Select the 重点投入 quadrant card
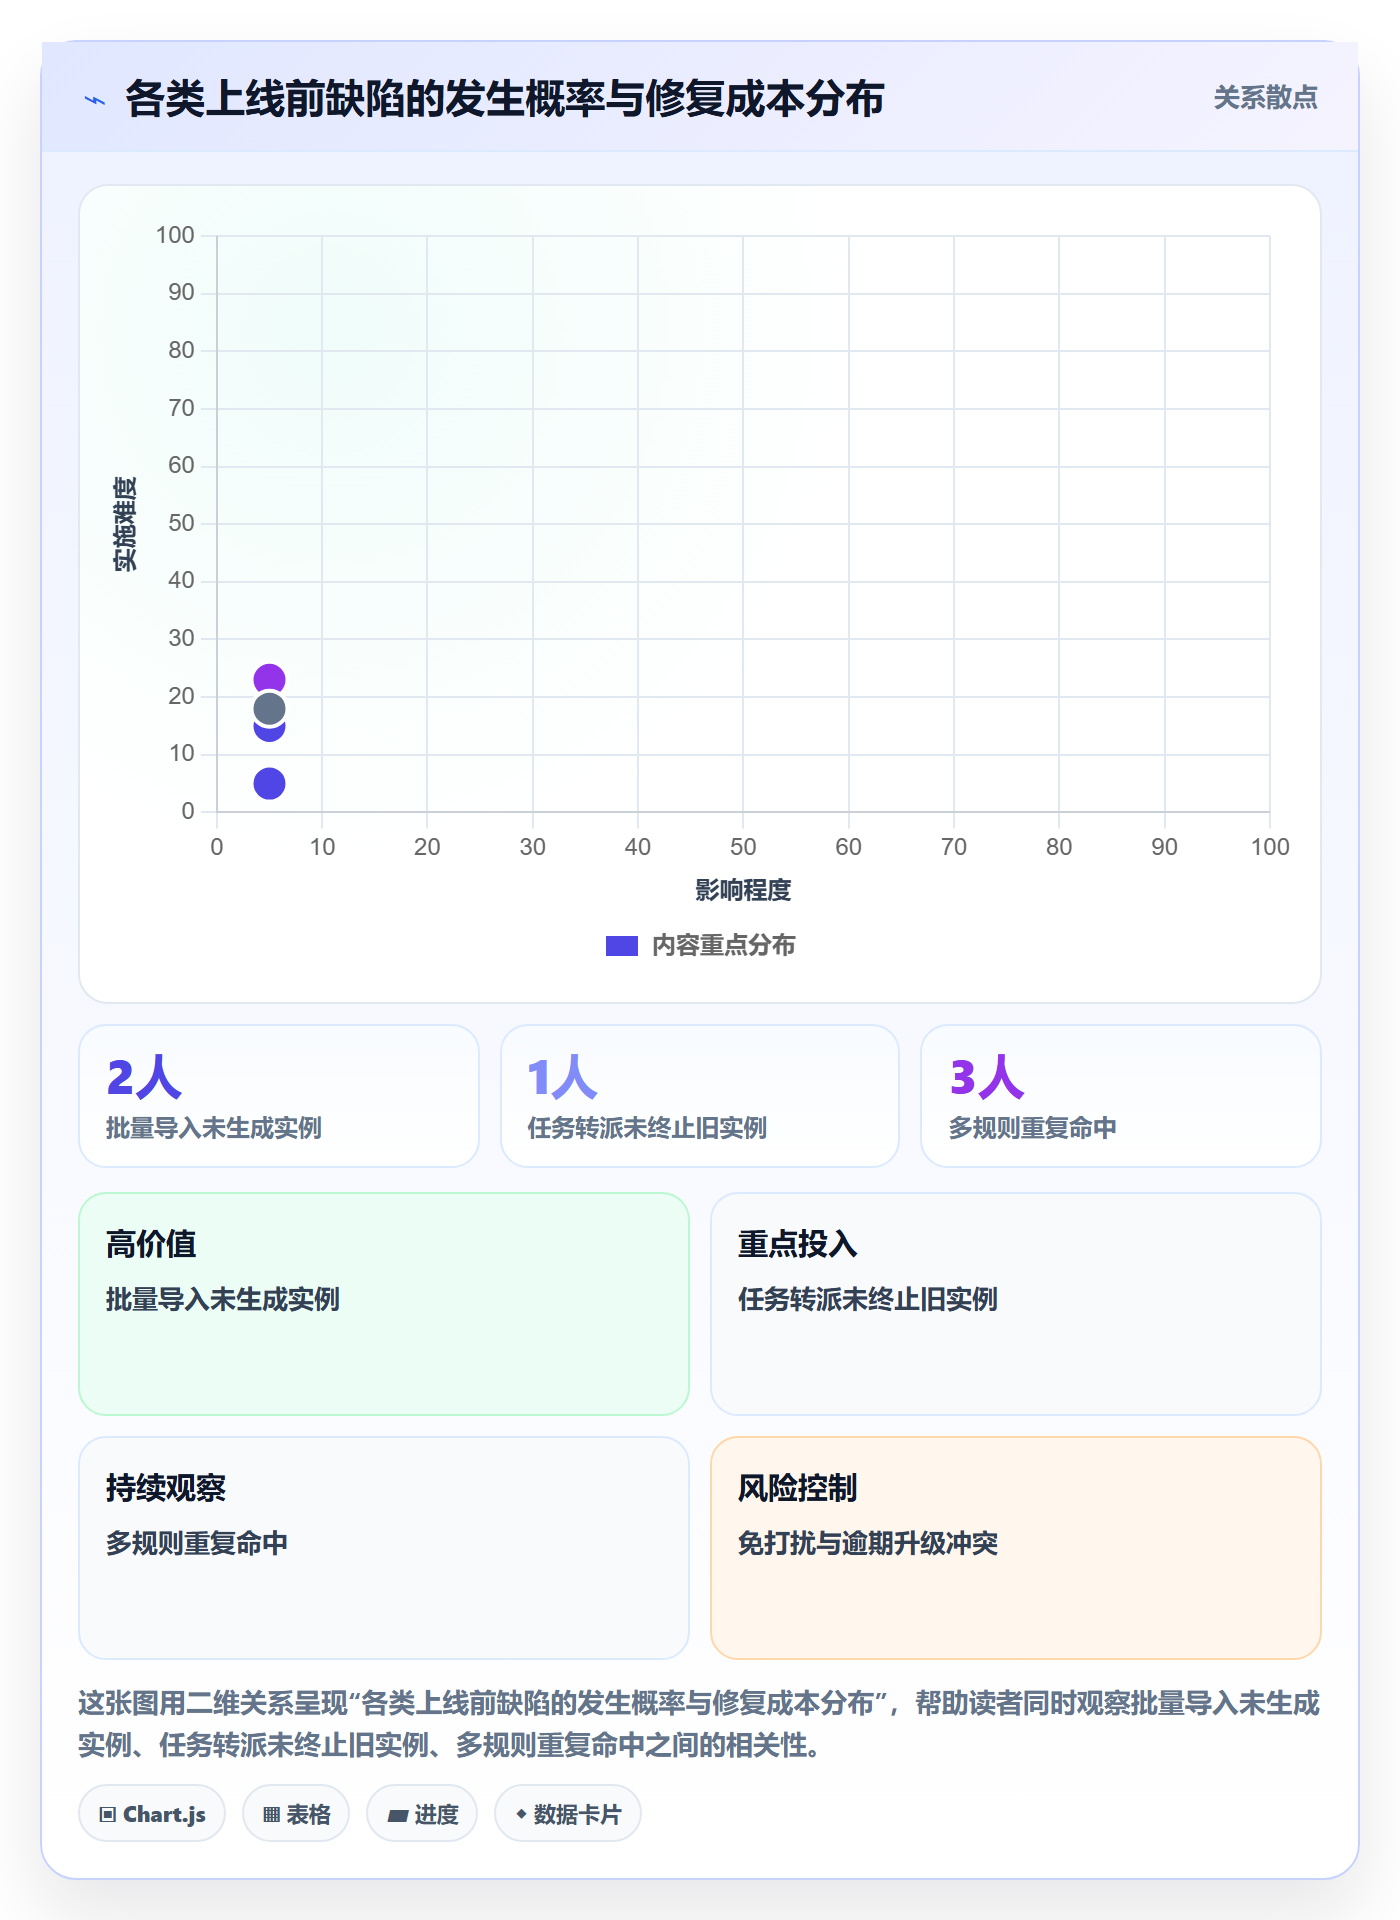Screen dimensions: 1400x1920 point(1016,1304)
